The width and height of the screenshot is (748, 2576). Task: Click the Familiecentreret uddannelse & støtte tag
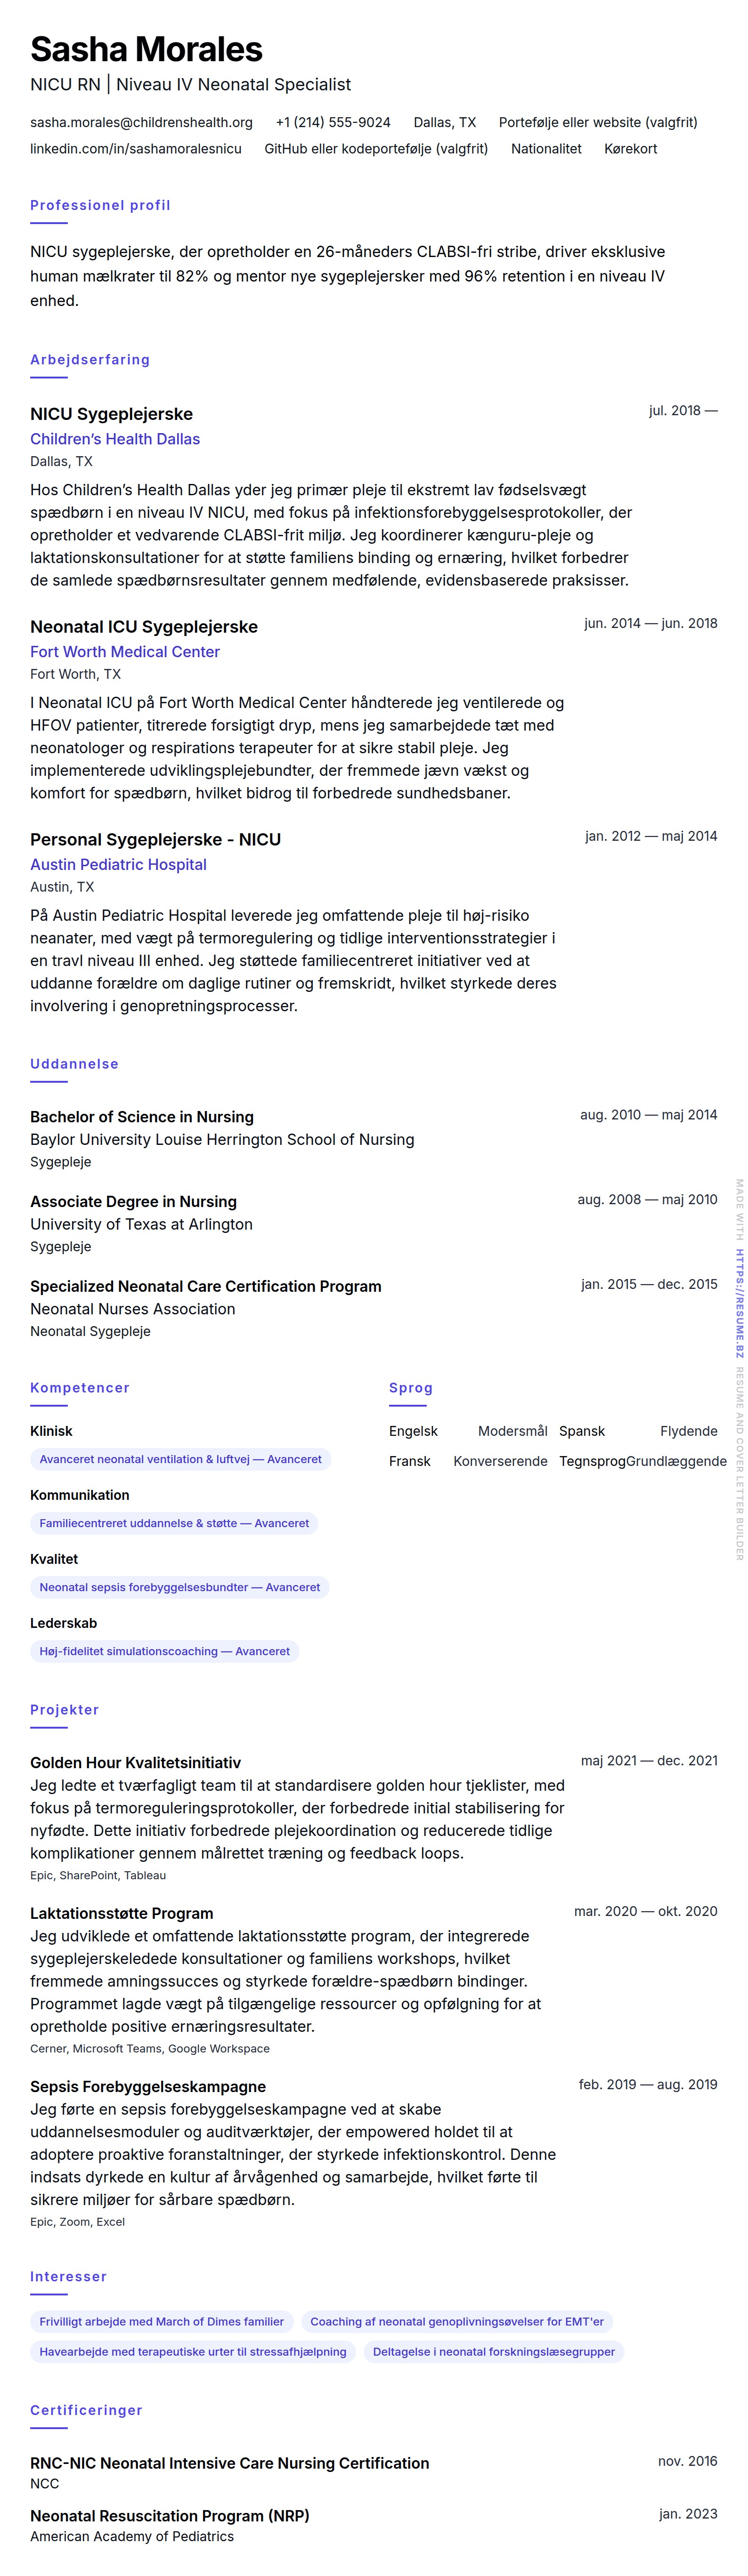174,1523
